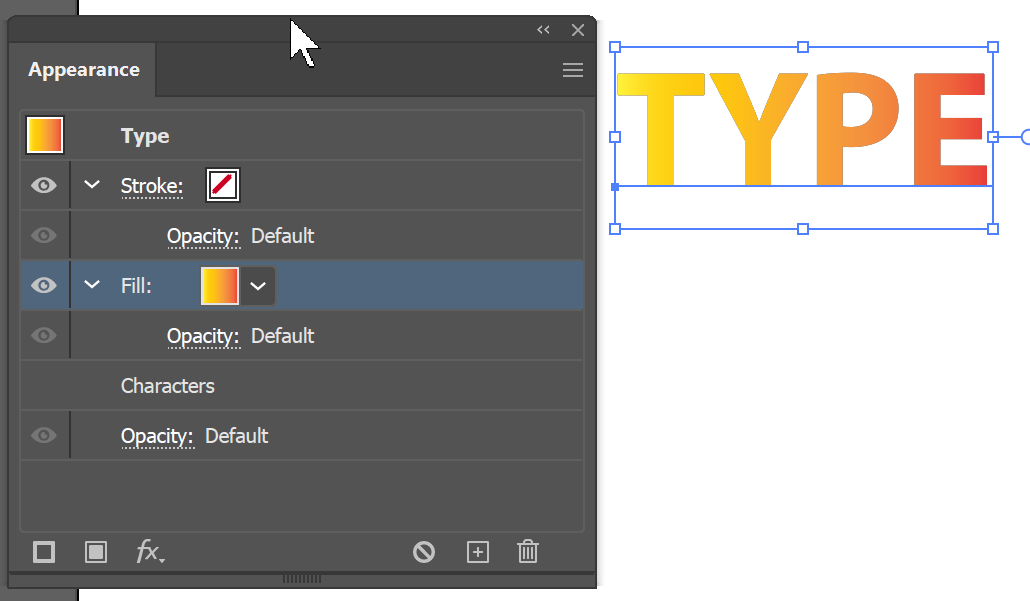
Task: Toggle visibility of the Stroke row
Action: click(x=43, y=185)
